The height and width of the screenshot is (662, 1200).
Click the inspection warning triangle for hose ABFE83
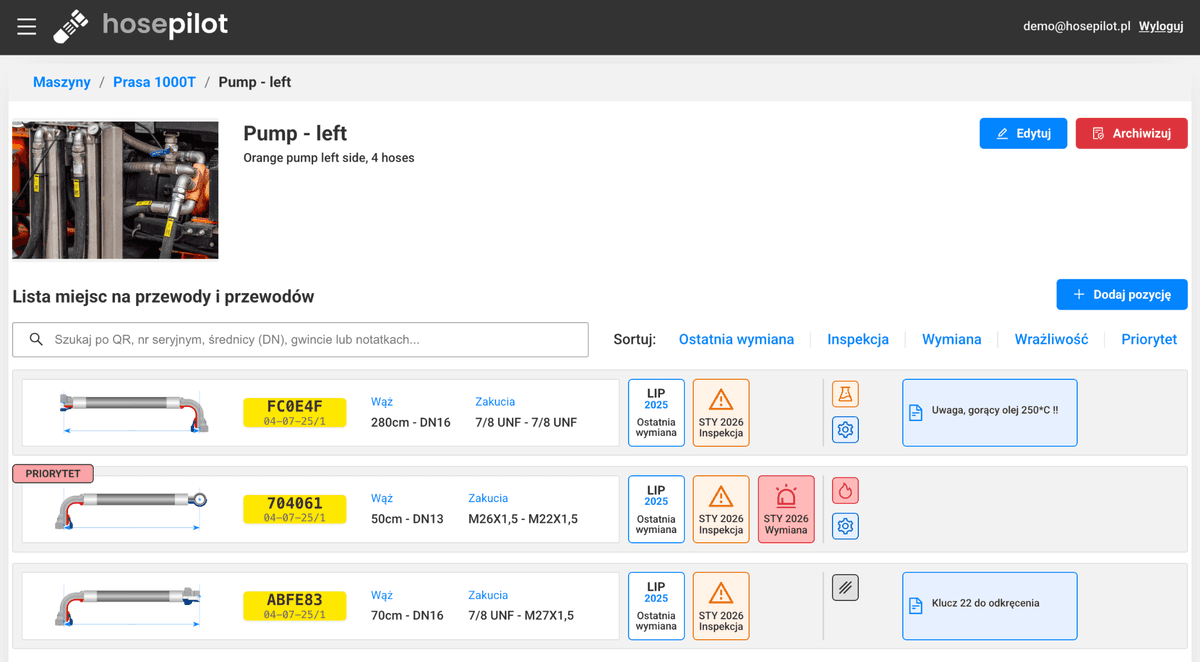click(721, 606)
